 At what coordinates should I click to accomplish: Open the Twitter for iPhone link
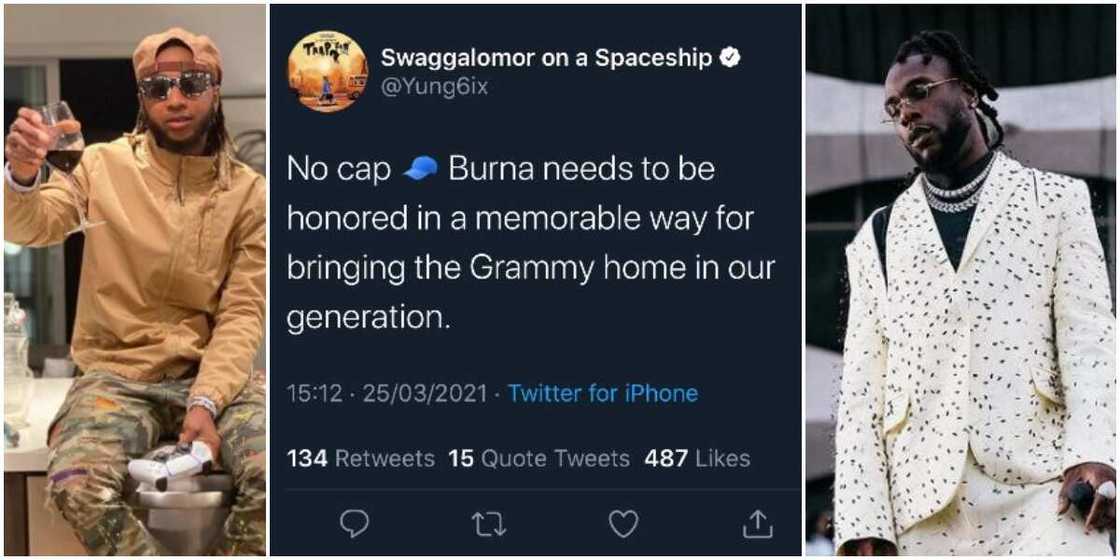pyautogui.click(x=602, y=393)
